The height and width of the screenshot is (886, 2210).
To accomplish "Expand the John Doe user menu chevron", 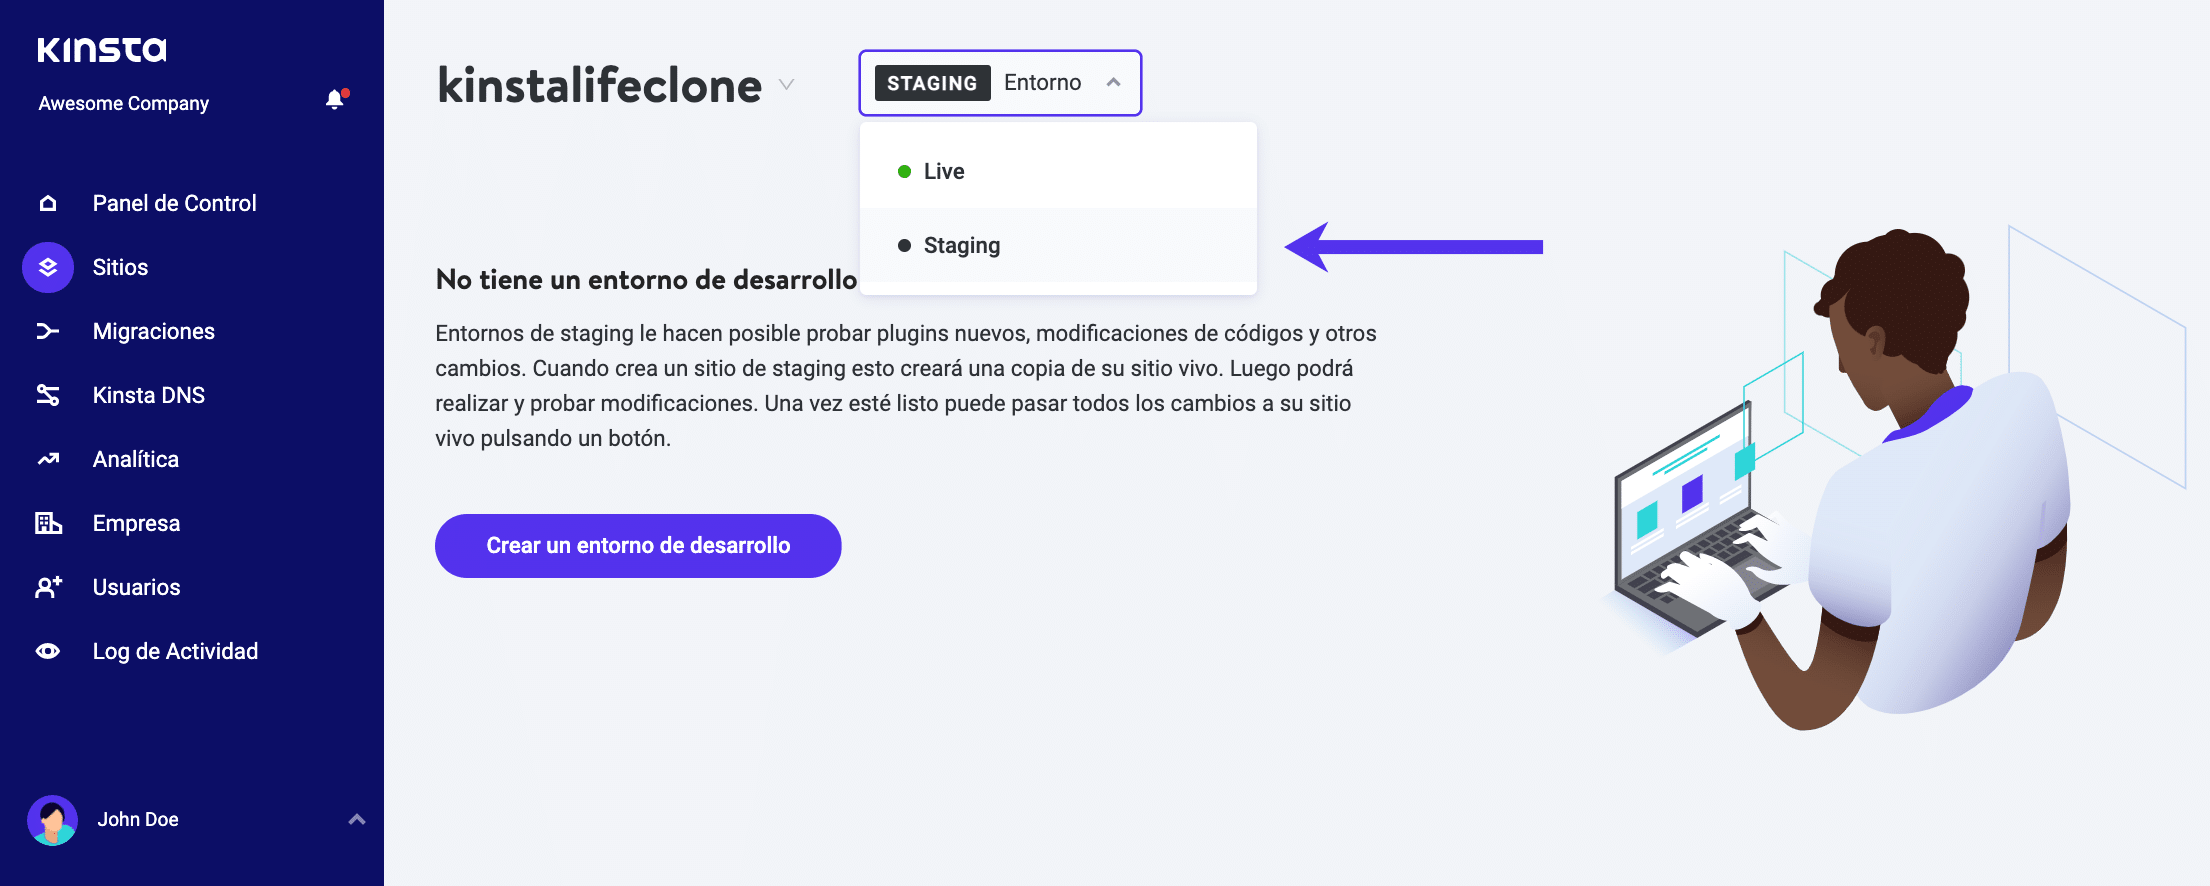I will point(357,820).
